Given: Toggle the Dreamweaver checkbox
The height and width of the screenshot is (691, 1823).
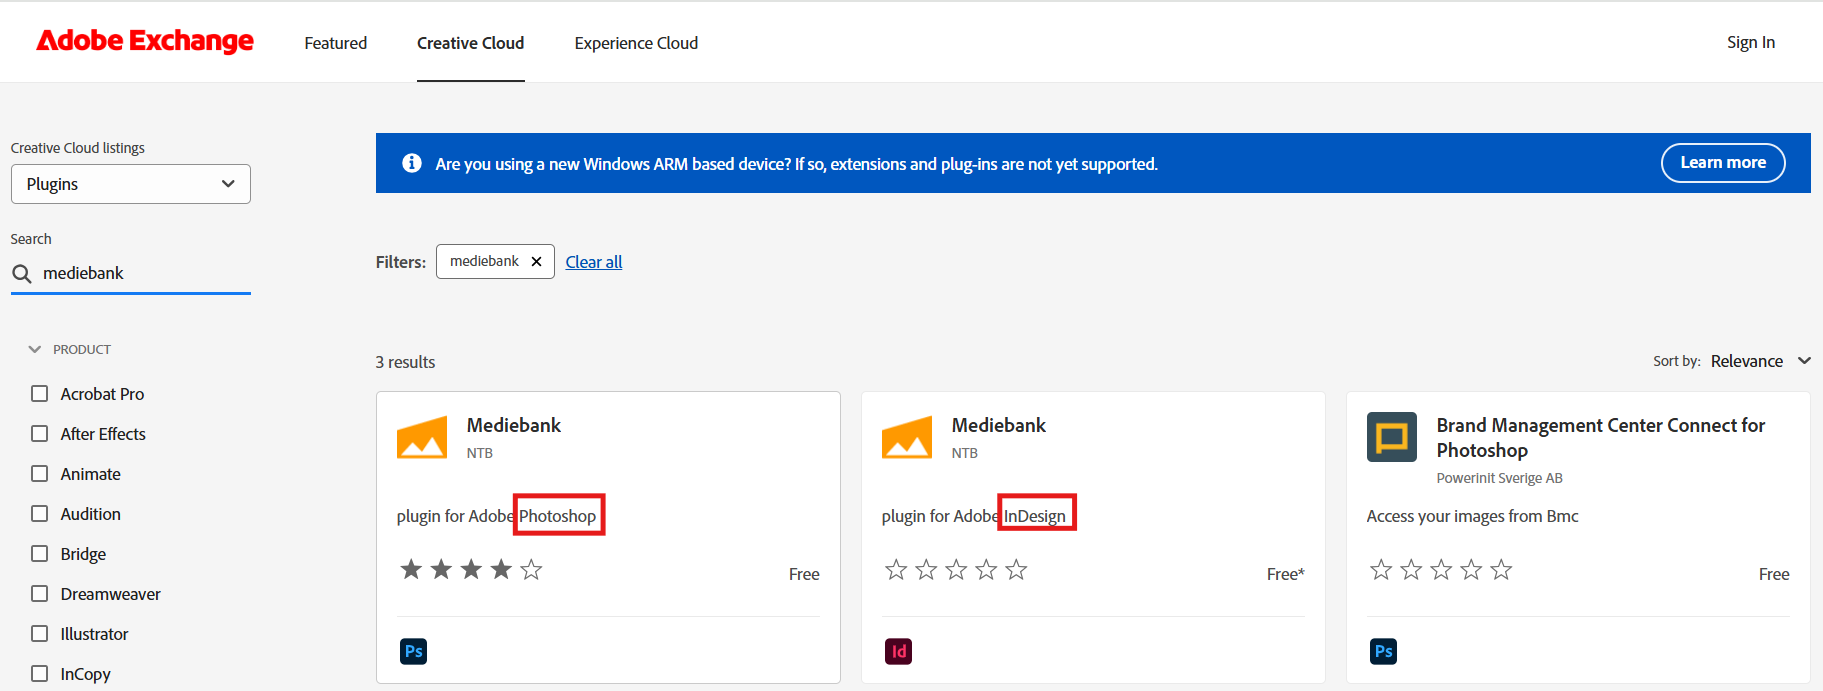Looking at the screenshot, I should [x=40, y=594].
